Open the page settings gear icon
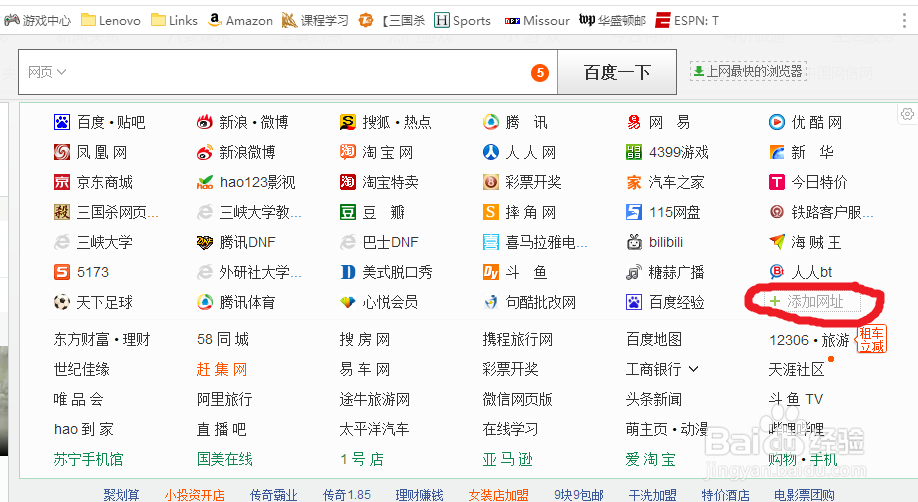This screenshot has width=918, height=502. click(907, 114)
